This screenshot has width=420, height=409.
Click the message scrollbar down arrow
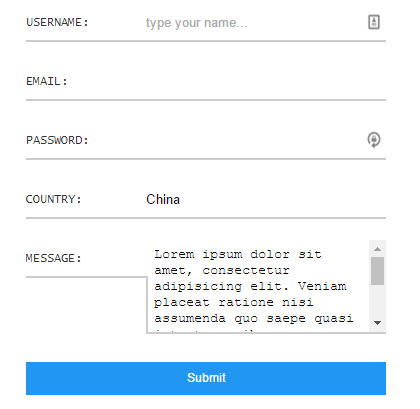click(377, 323)
